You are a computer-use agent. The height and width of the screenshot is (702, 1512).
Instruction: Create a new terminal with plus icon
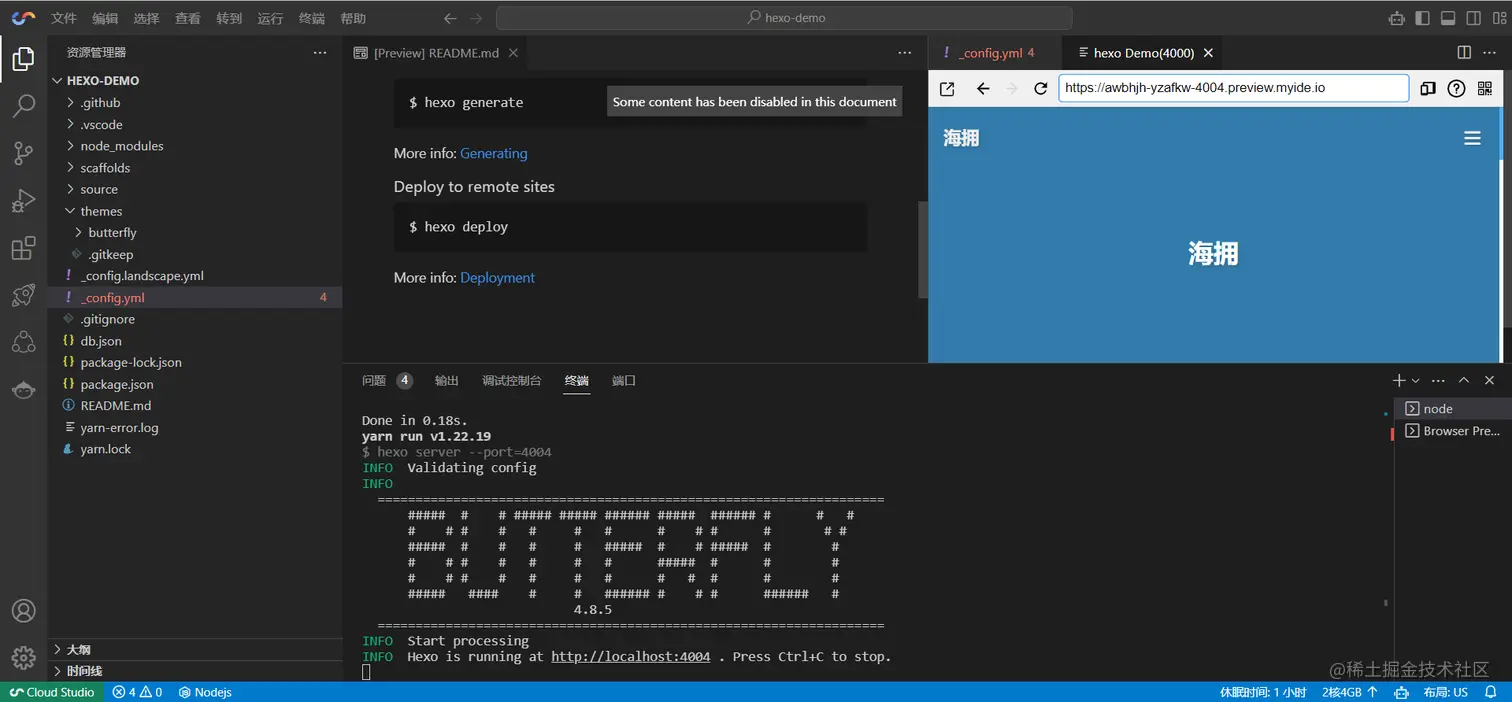[x=1399, y=380]
